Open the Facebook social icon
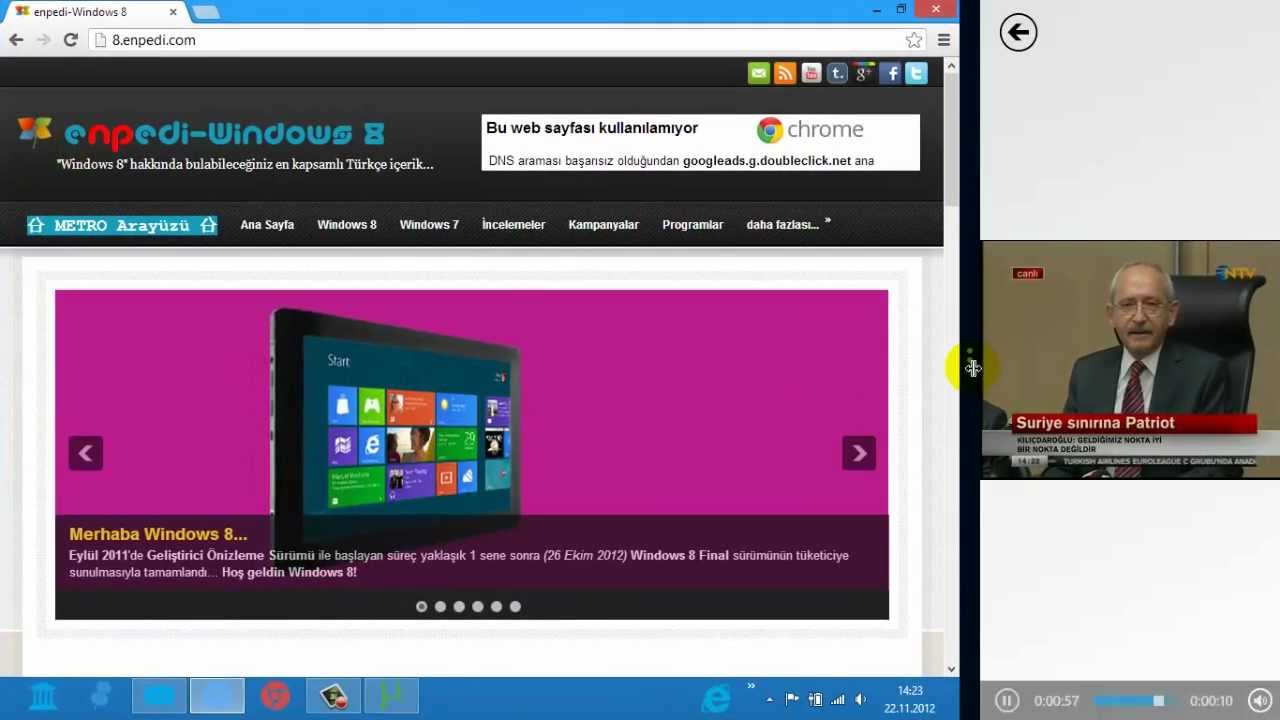This screenshot has width=1280, height=720. [890, 73]
